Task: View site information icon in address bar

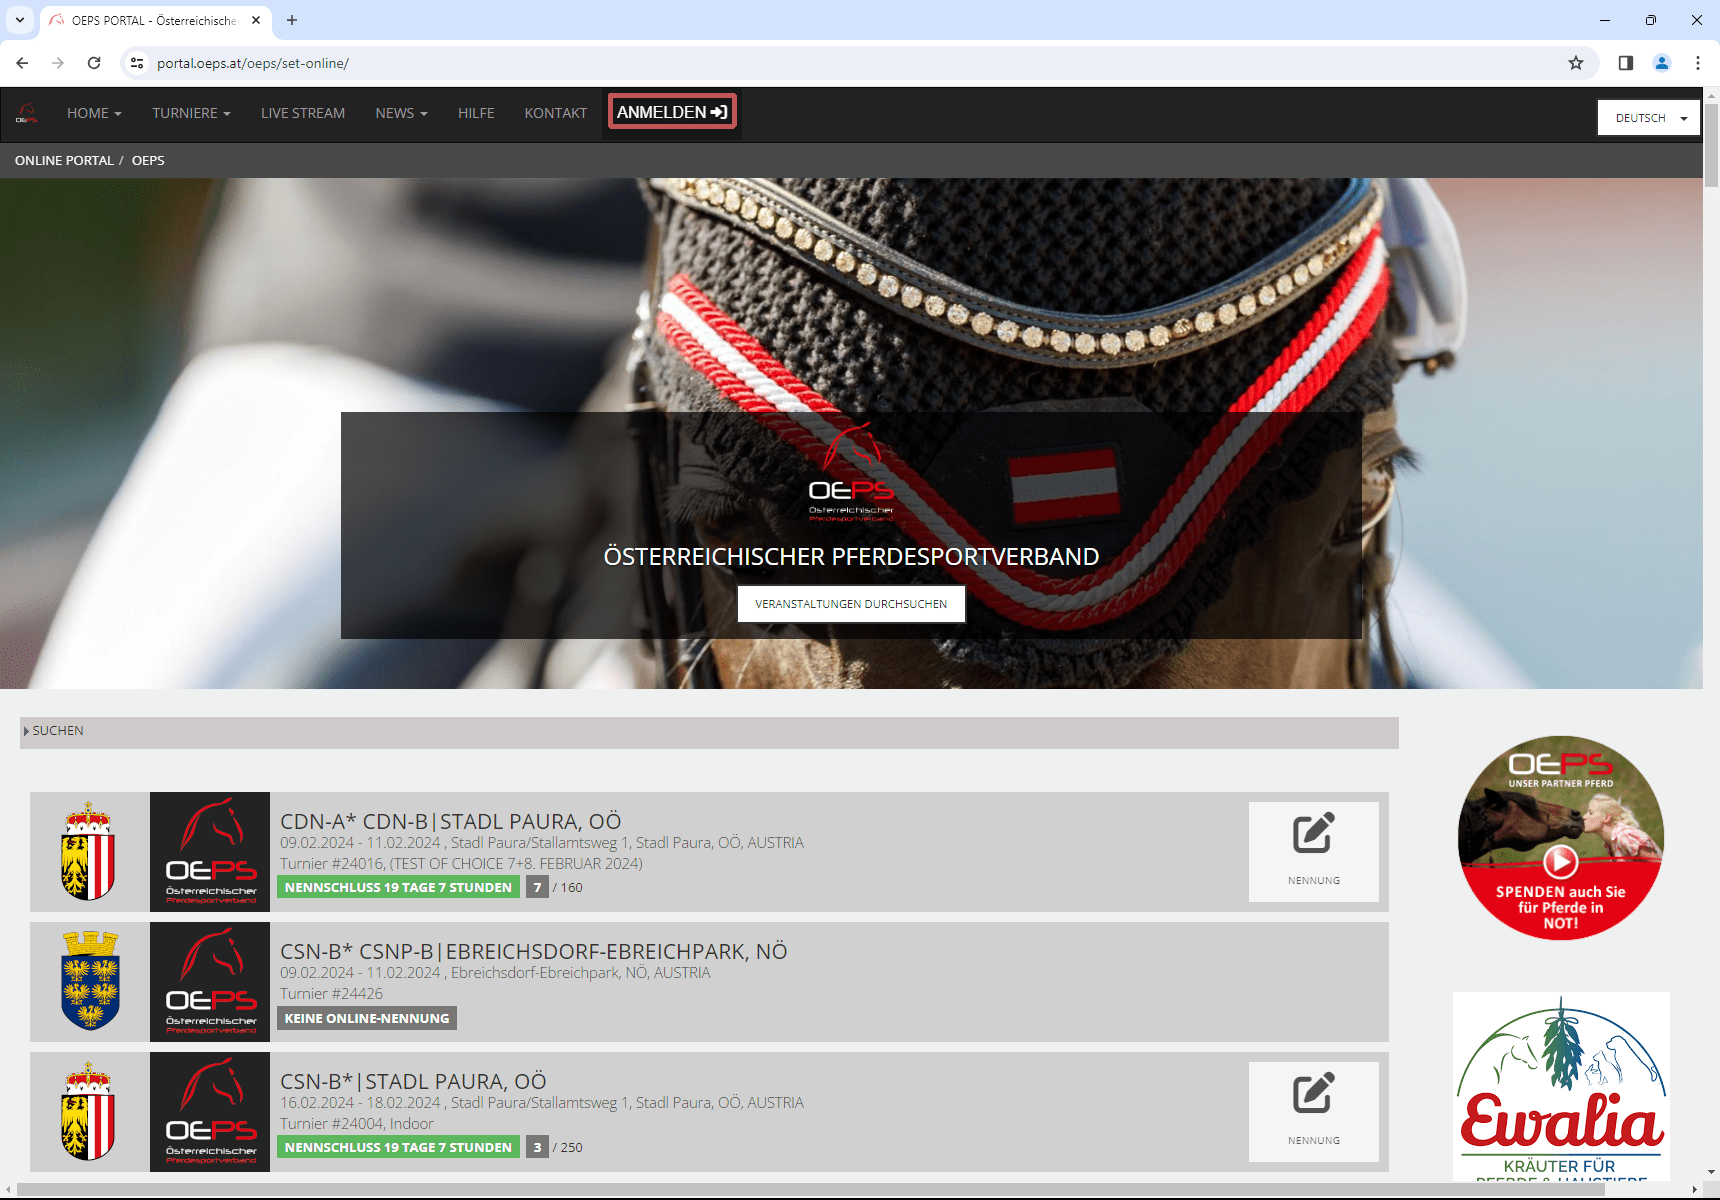Action: tap(137, 63)
